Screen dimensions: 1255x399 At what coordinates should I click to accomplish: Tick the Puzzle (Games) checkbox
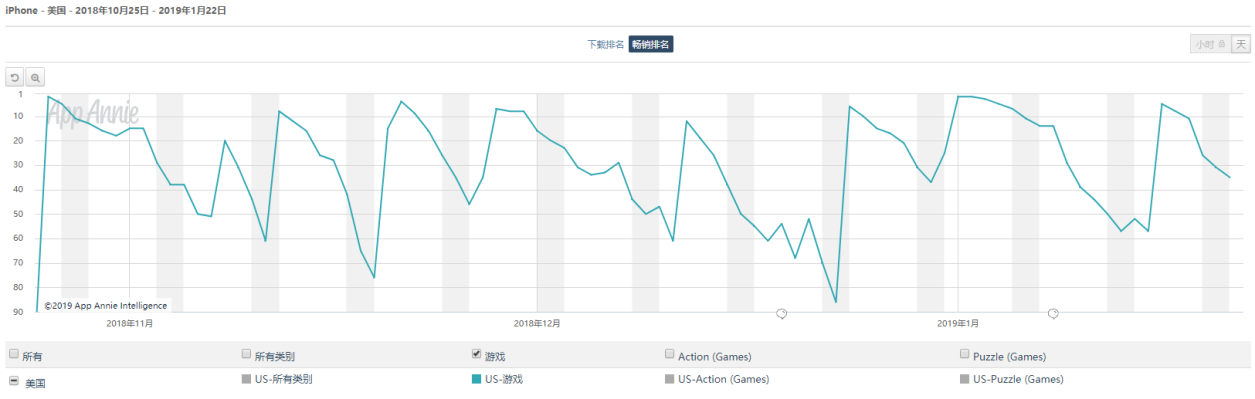pyautogui.click(x=965, y=354)
